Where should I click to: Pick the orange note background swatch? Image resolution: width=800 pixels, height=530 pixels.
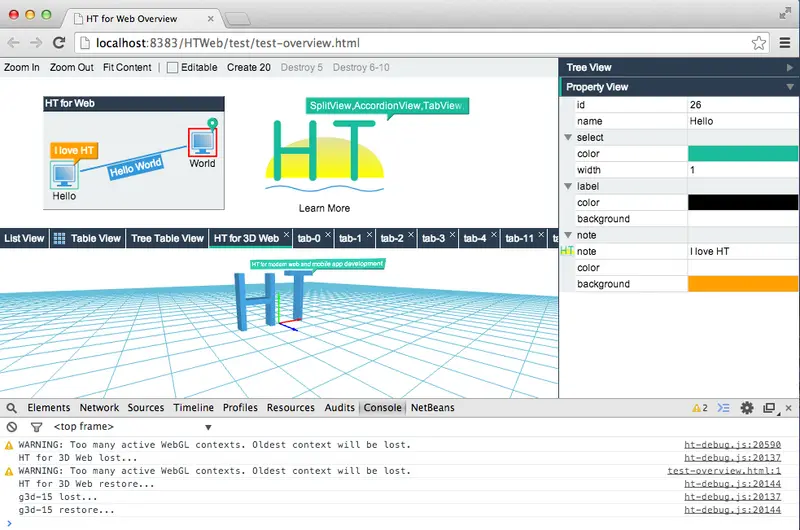pos(743,284)
